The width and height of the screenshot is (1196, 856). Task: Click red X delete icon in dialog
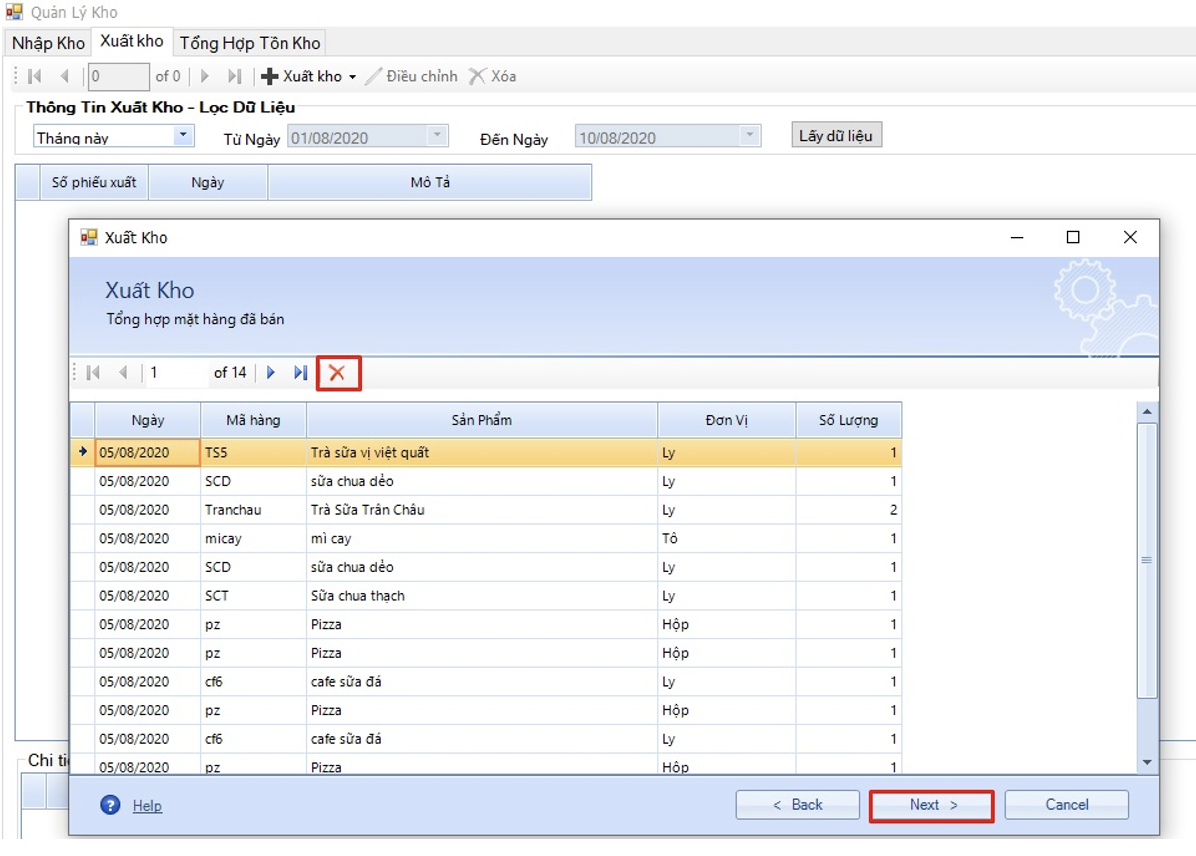click(337, 373)
